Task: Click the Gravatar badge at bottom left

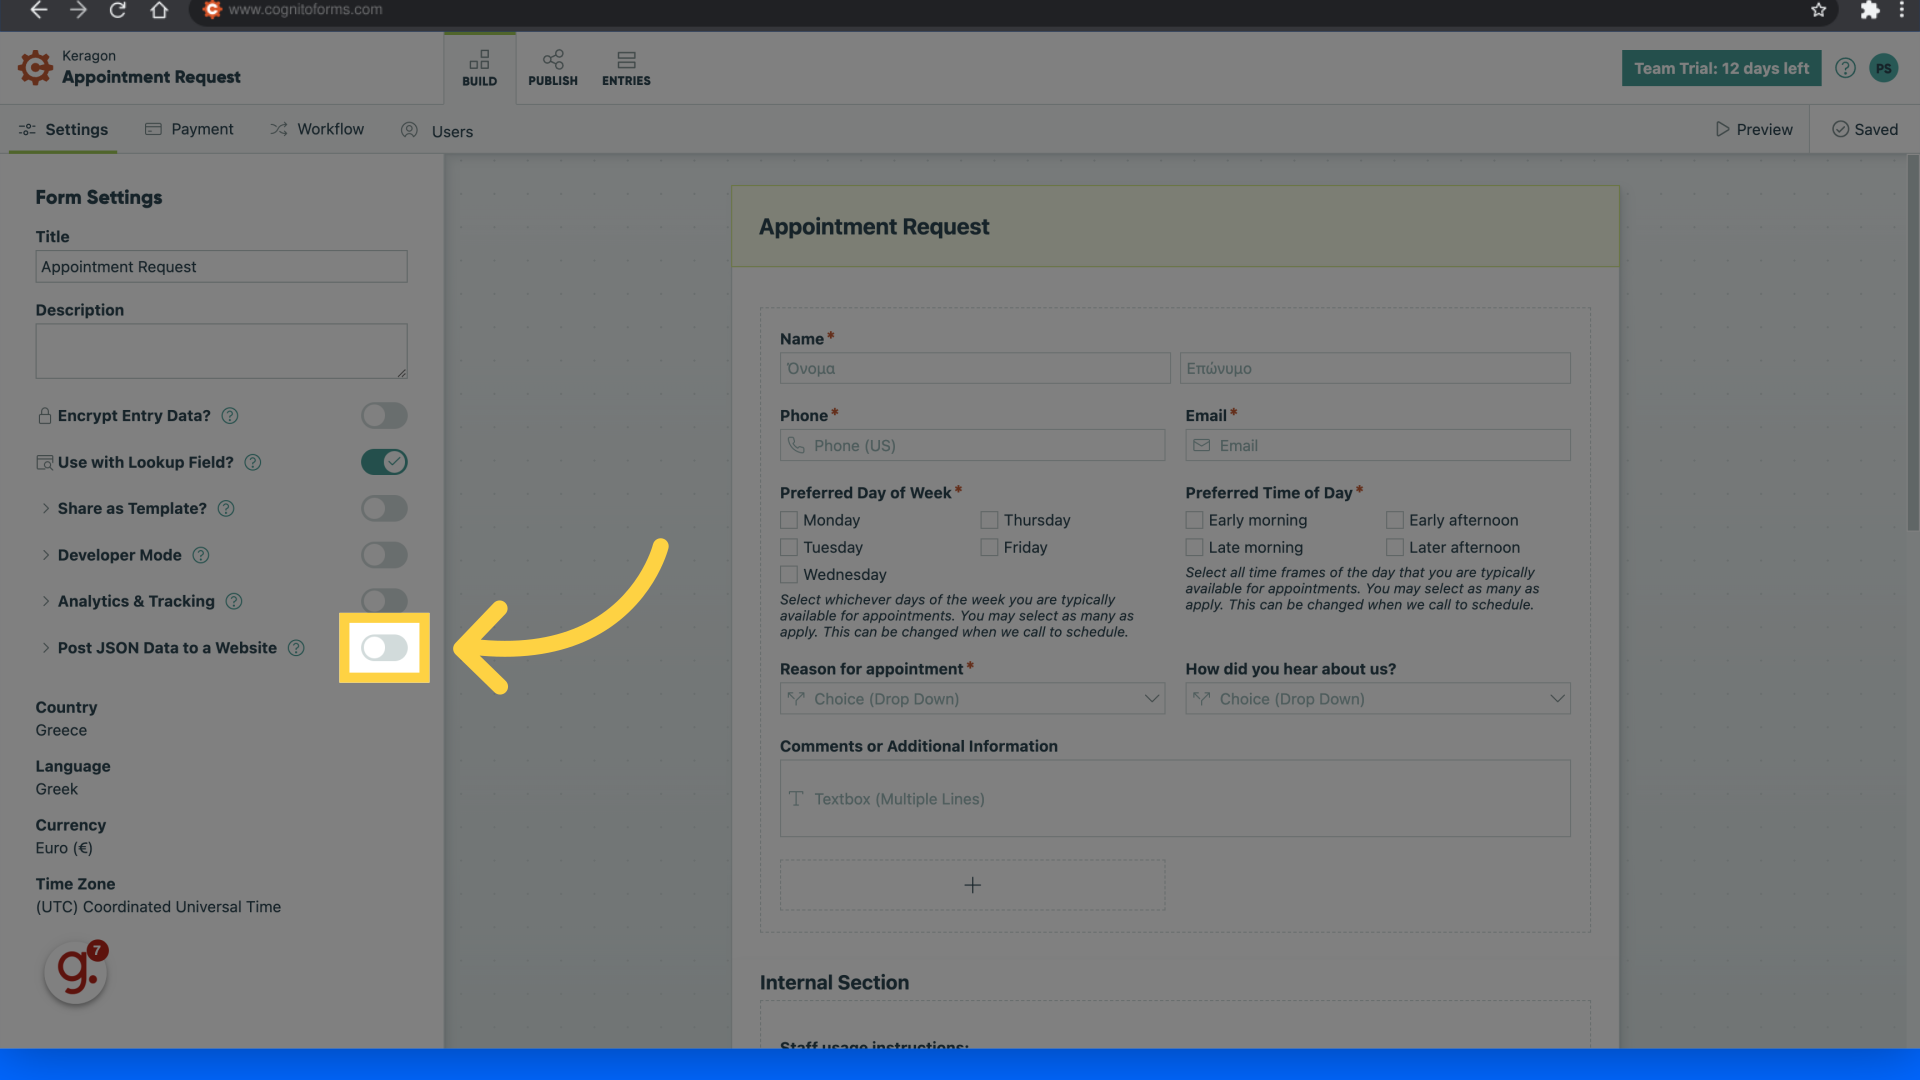Action: click(x=75, y=970)
